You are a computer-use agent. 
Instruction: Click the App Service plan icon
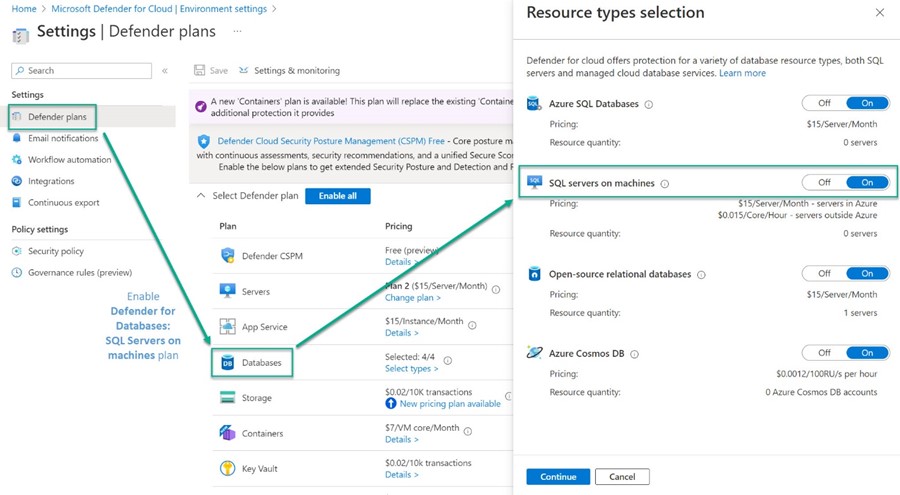coord(227,327)
